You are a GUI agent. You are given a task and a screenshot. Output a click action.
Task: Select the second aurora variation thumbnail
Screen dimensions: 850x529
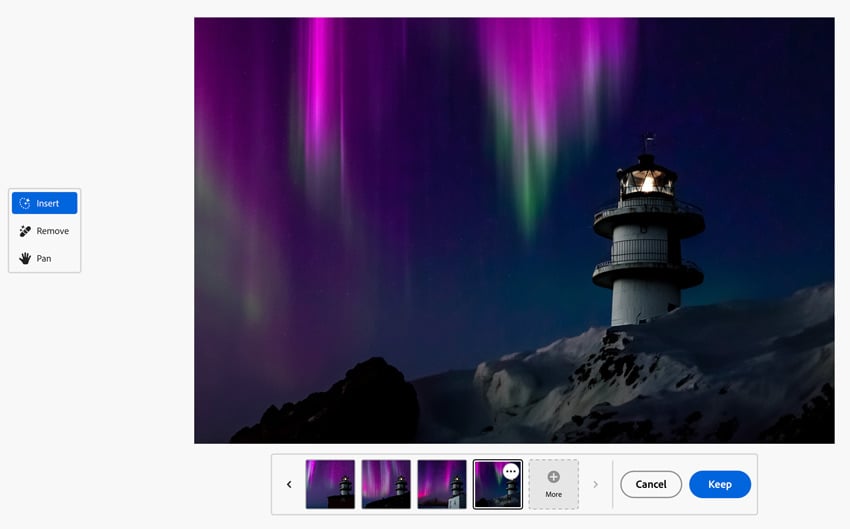click(x=386, y=484)
